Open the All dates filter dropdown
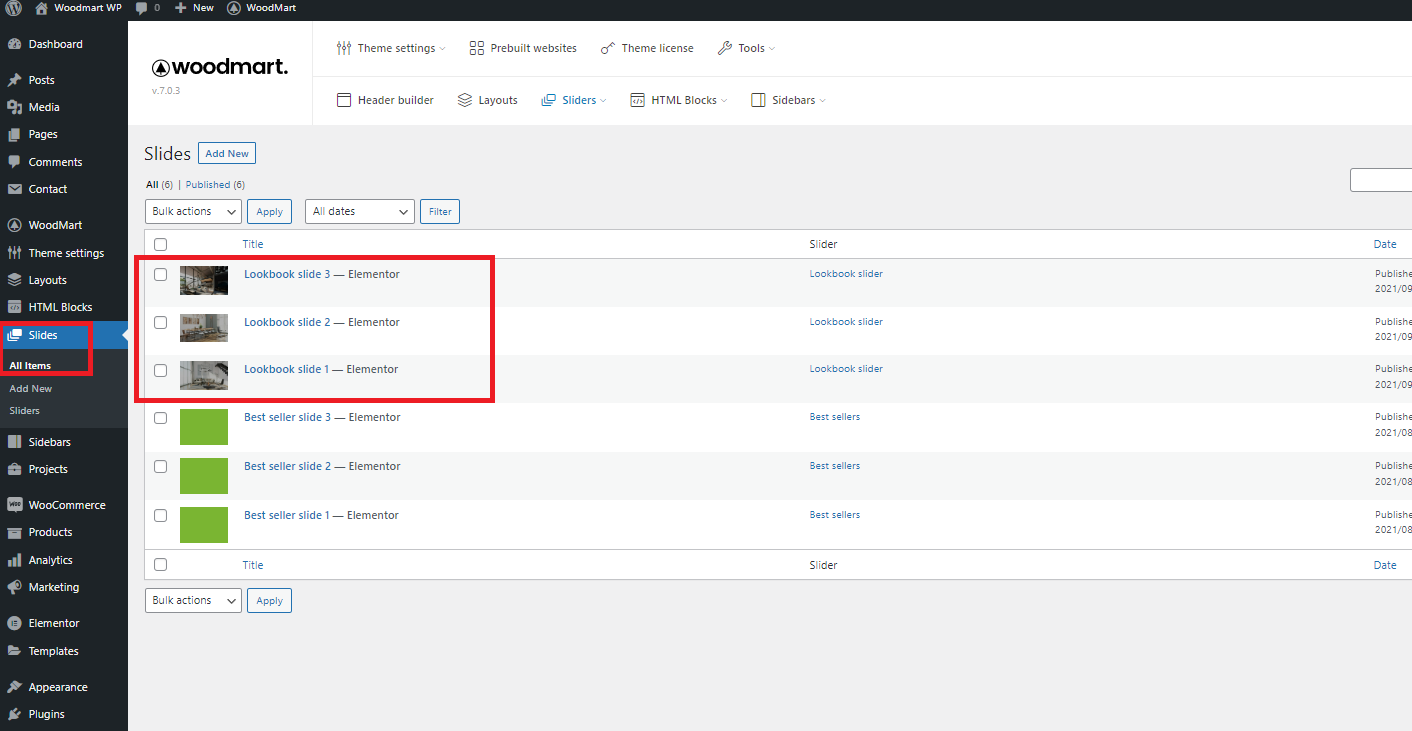Image resolution: width=1412 pixels, height=731 pixels. (x=360, y=211)
